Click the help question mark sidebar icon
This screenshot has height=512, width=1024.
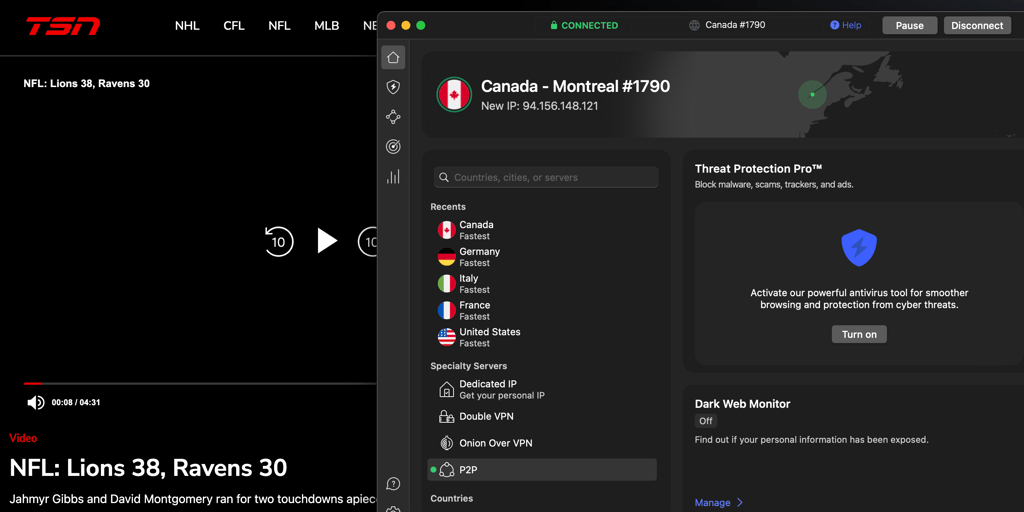(393, 484)
